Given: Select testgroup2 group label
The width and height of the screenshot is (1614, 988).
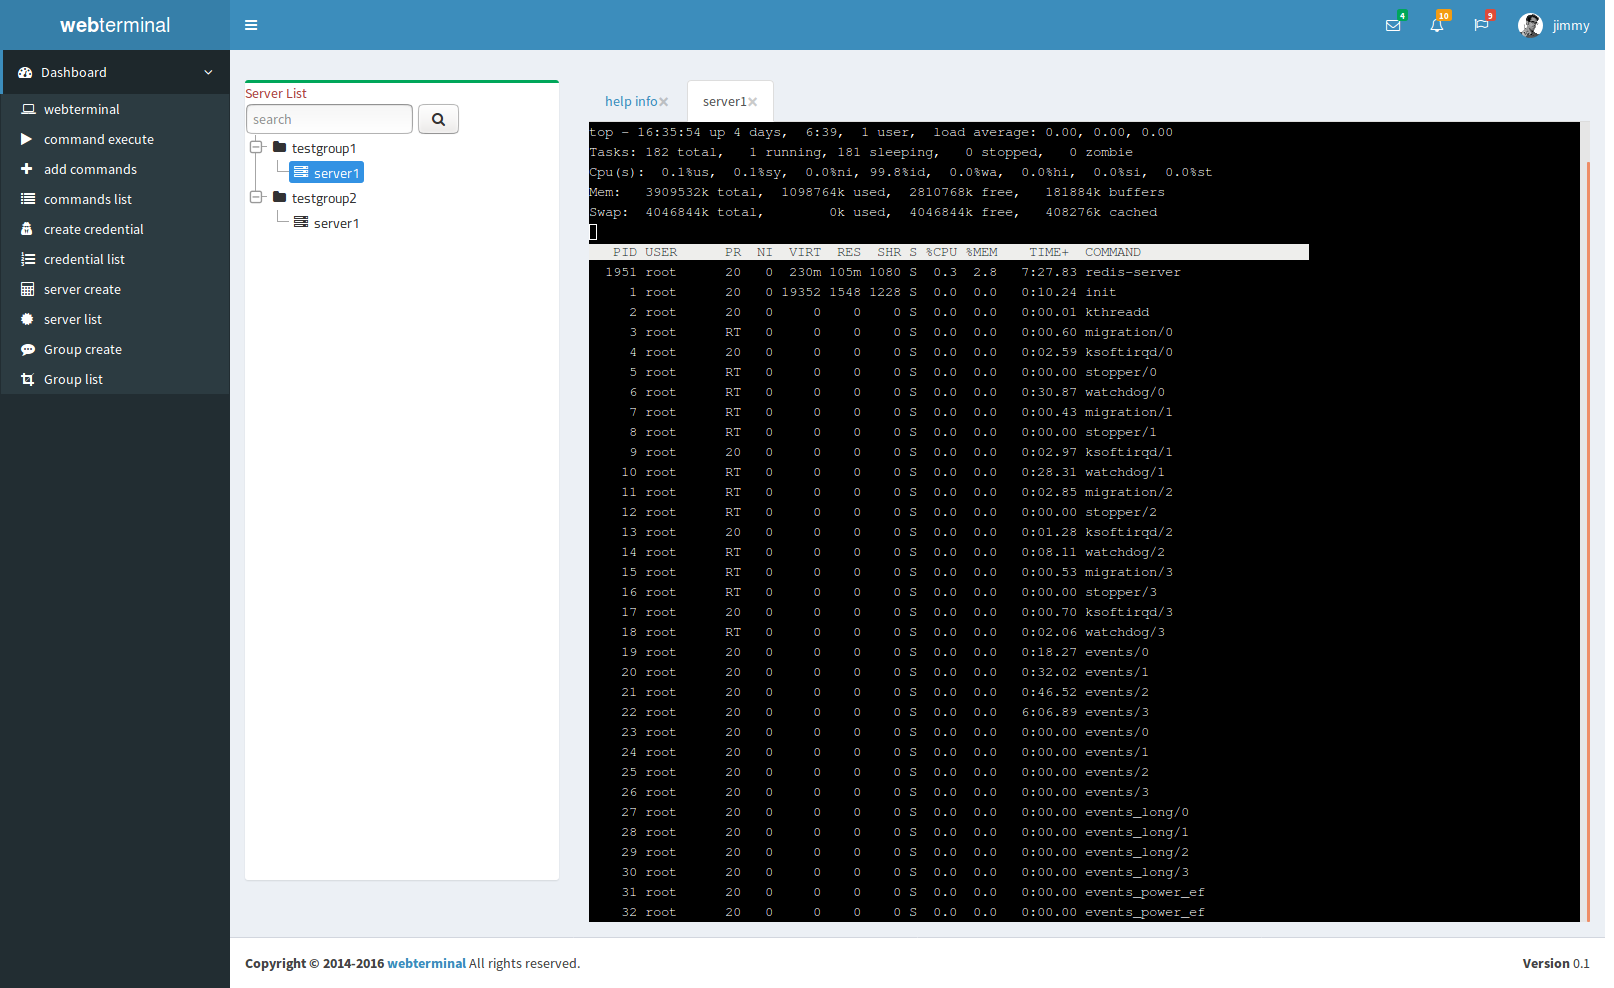Looking at the screenshot, I should pos(324,198).
